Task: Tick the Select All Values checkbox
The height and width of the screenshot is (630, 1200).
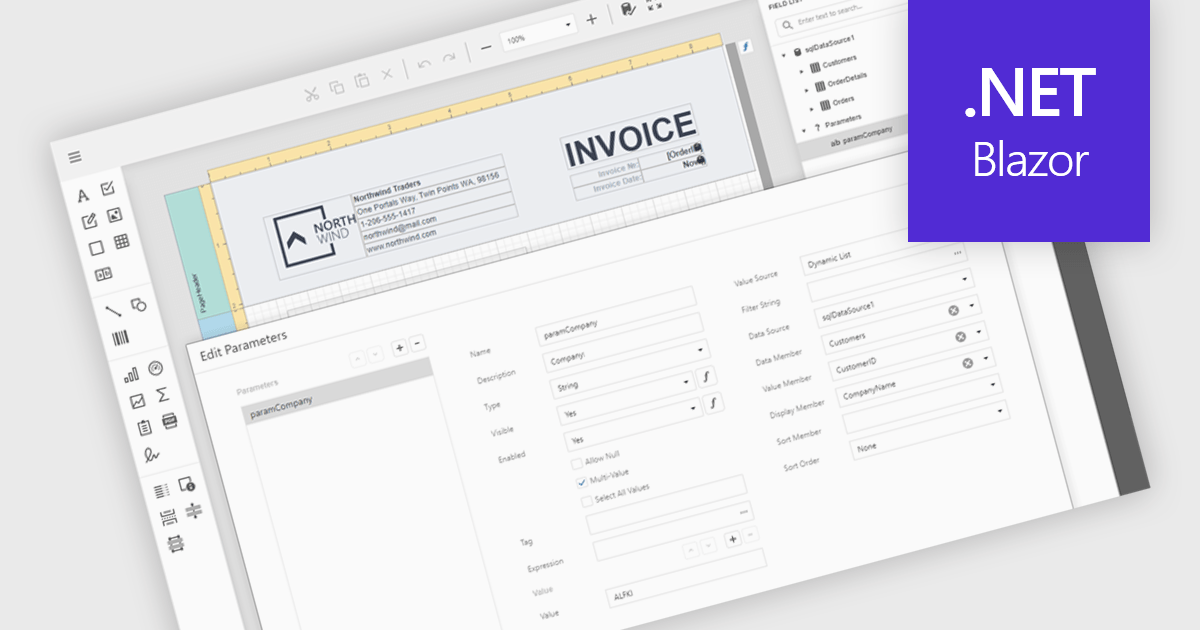Action: (x=588, y=502)
